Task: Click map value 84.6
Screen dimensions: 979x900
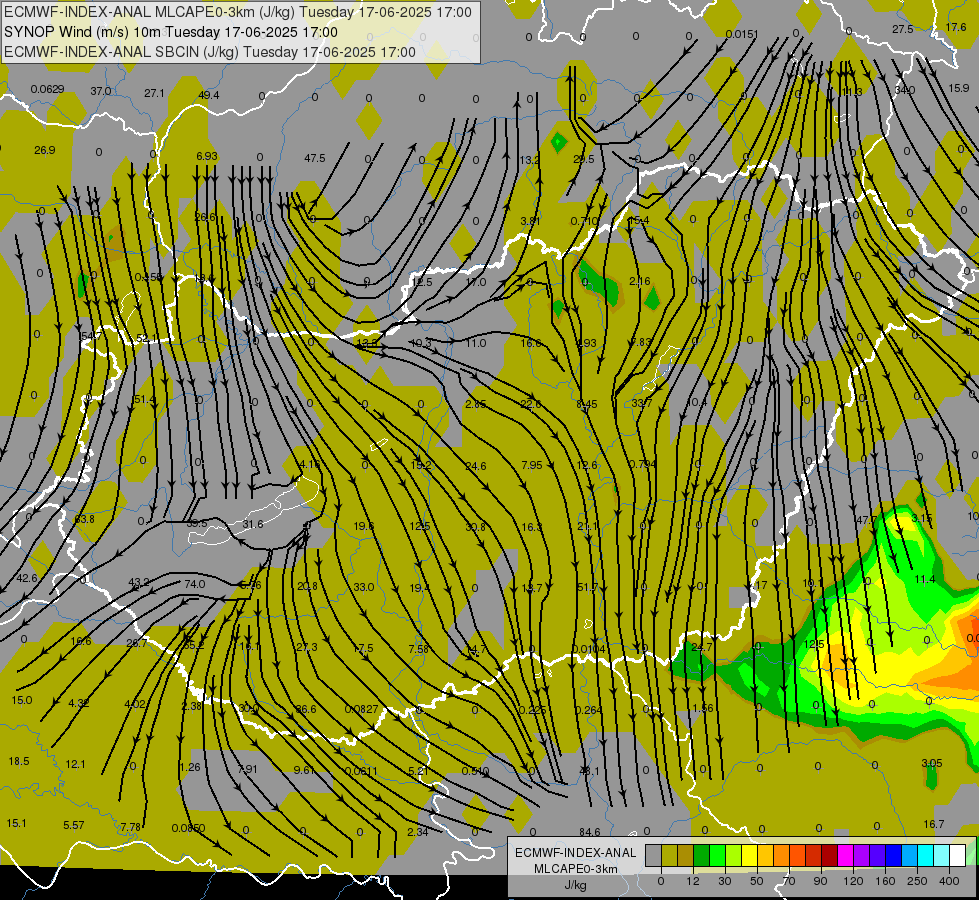Action: [x=589, y=832]
